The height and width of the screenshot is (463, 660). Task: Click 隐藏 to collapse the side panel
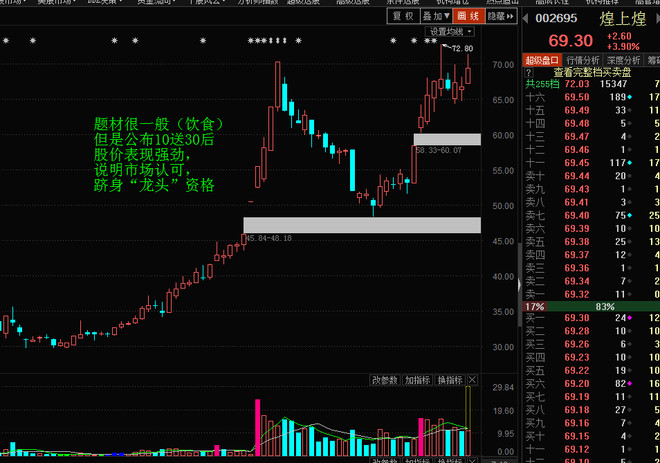coord(500,16)
